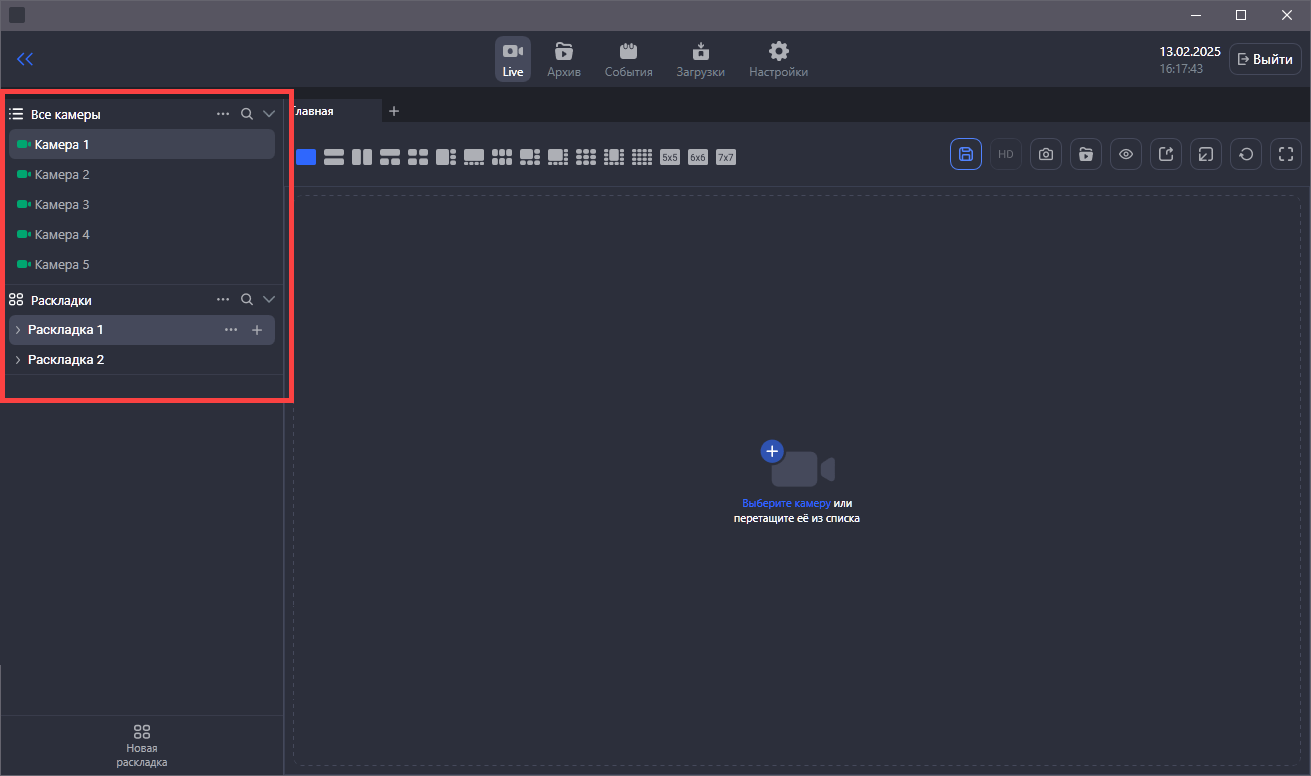Open the Настройки tab
The width and height of the screenshot is (1311, 776).
coord(778,59)
